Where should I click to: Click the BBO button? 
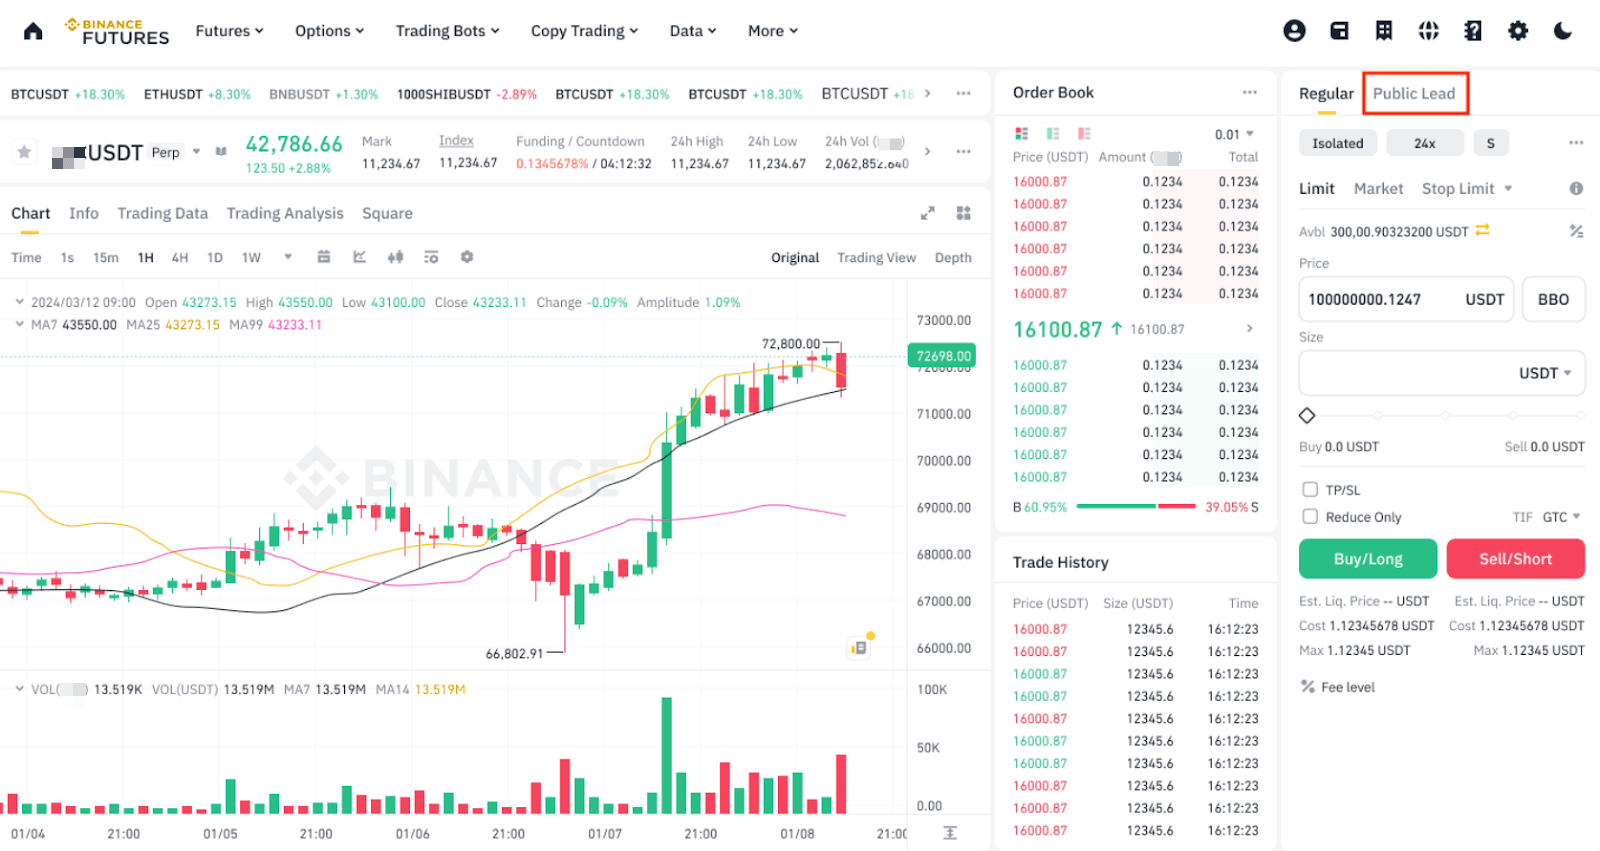1553,299
